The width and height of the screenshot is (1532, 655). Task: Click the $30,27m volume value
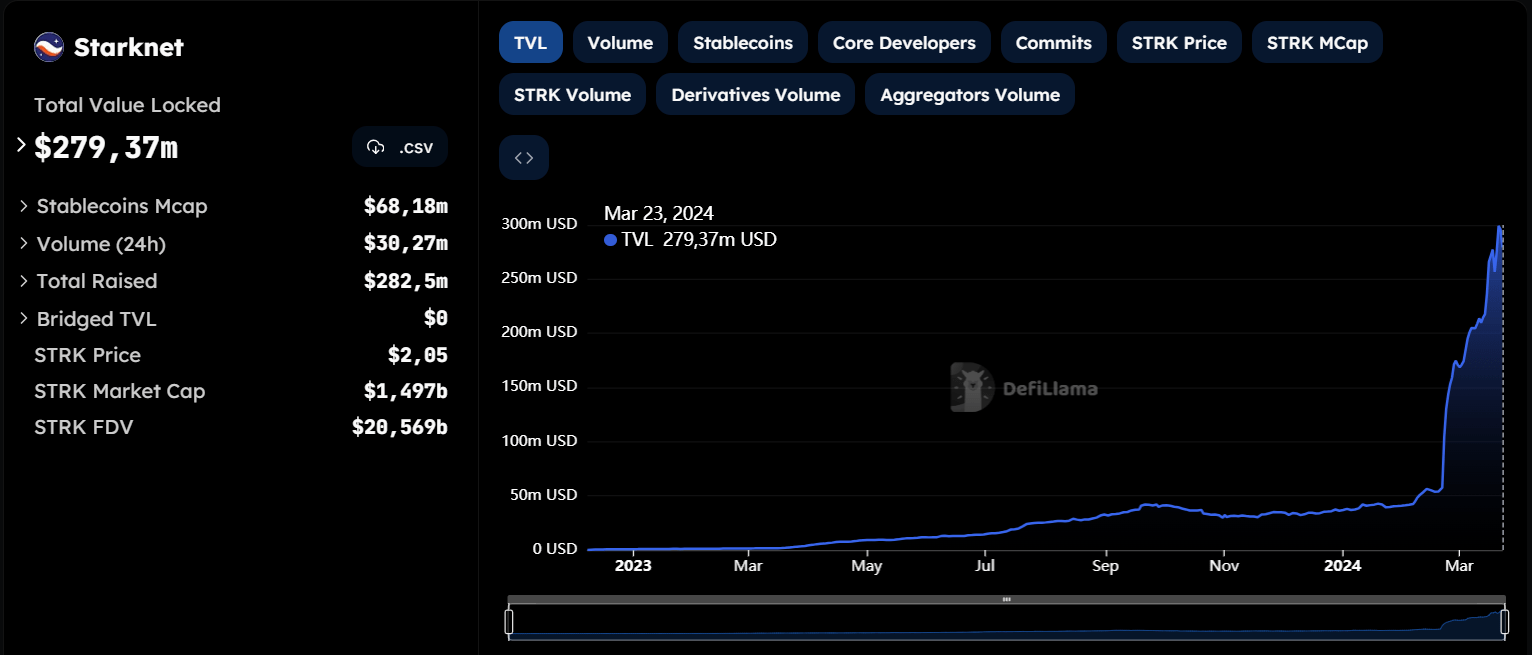click(x=406, y=244)
